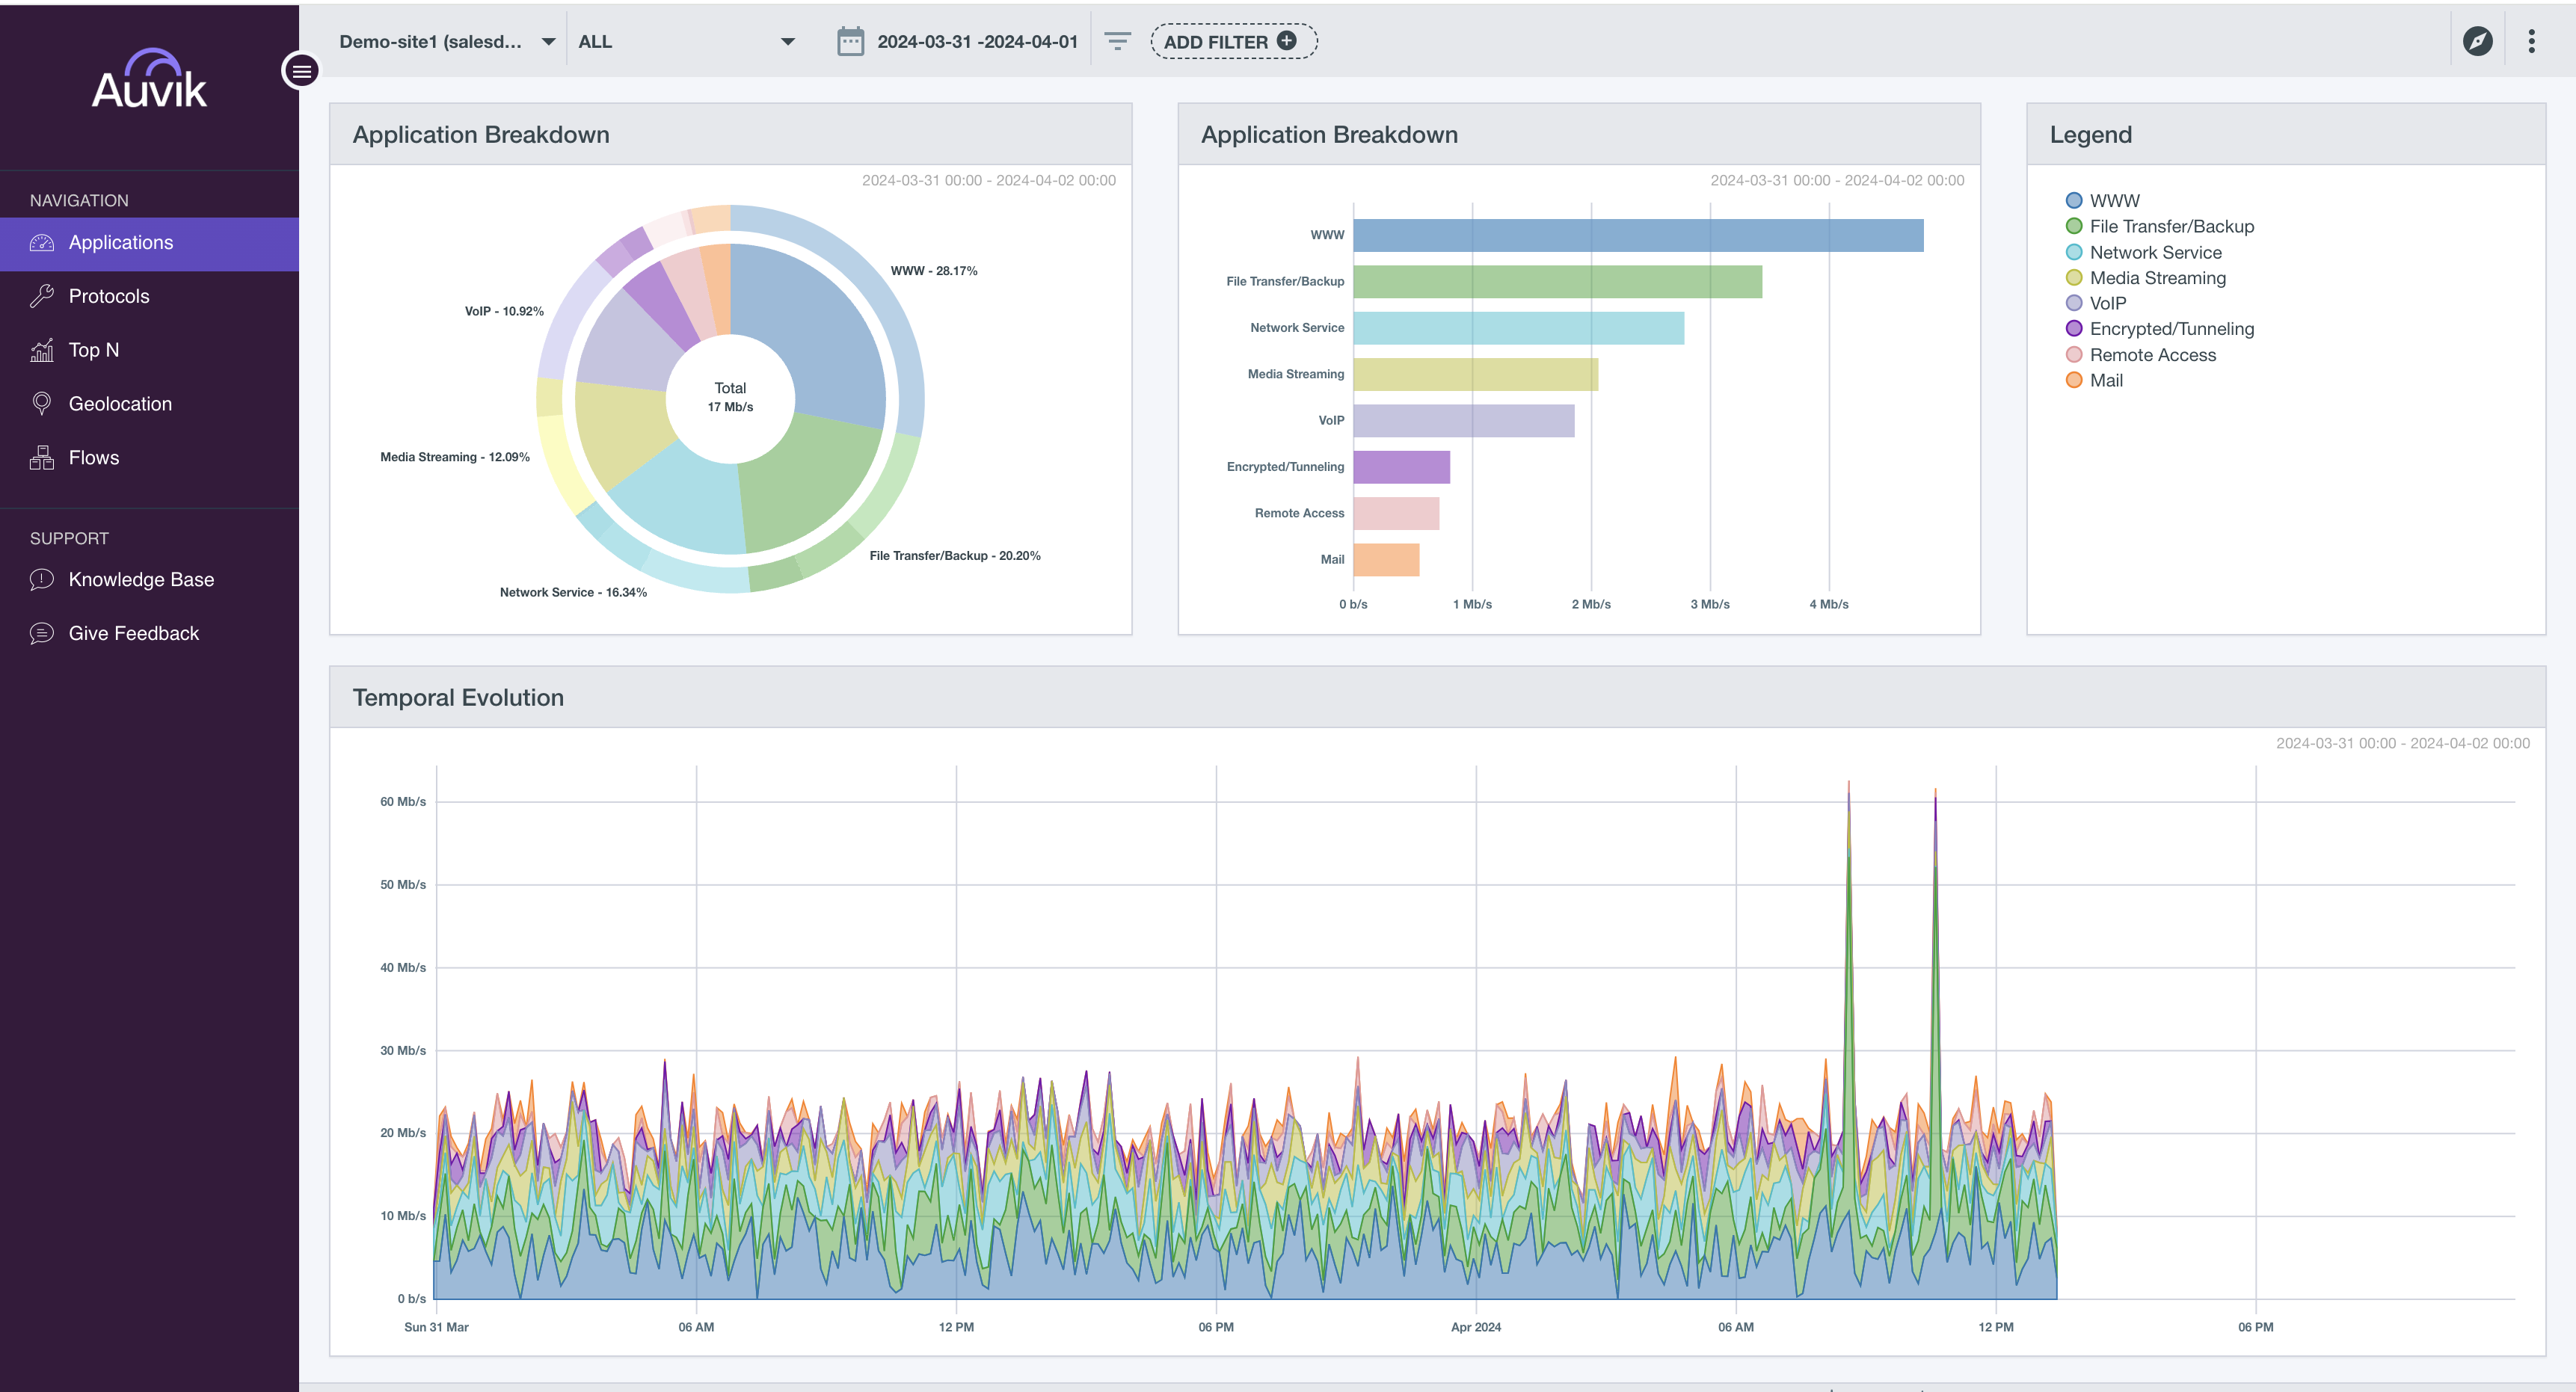
Task: Toggle VoIP series in legend
Action: click(x=2095, y=304)
